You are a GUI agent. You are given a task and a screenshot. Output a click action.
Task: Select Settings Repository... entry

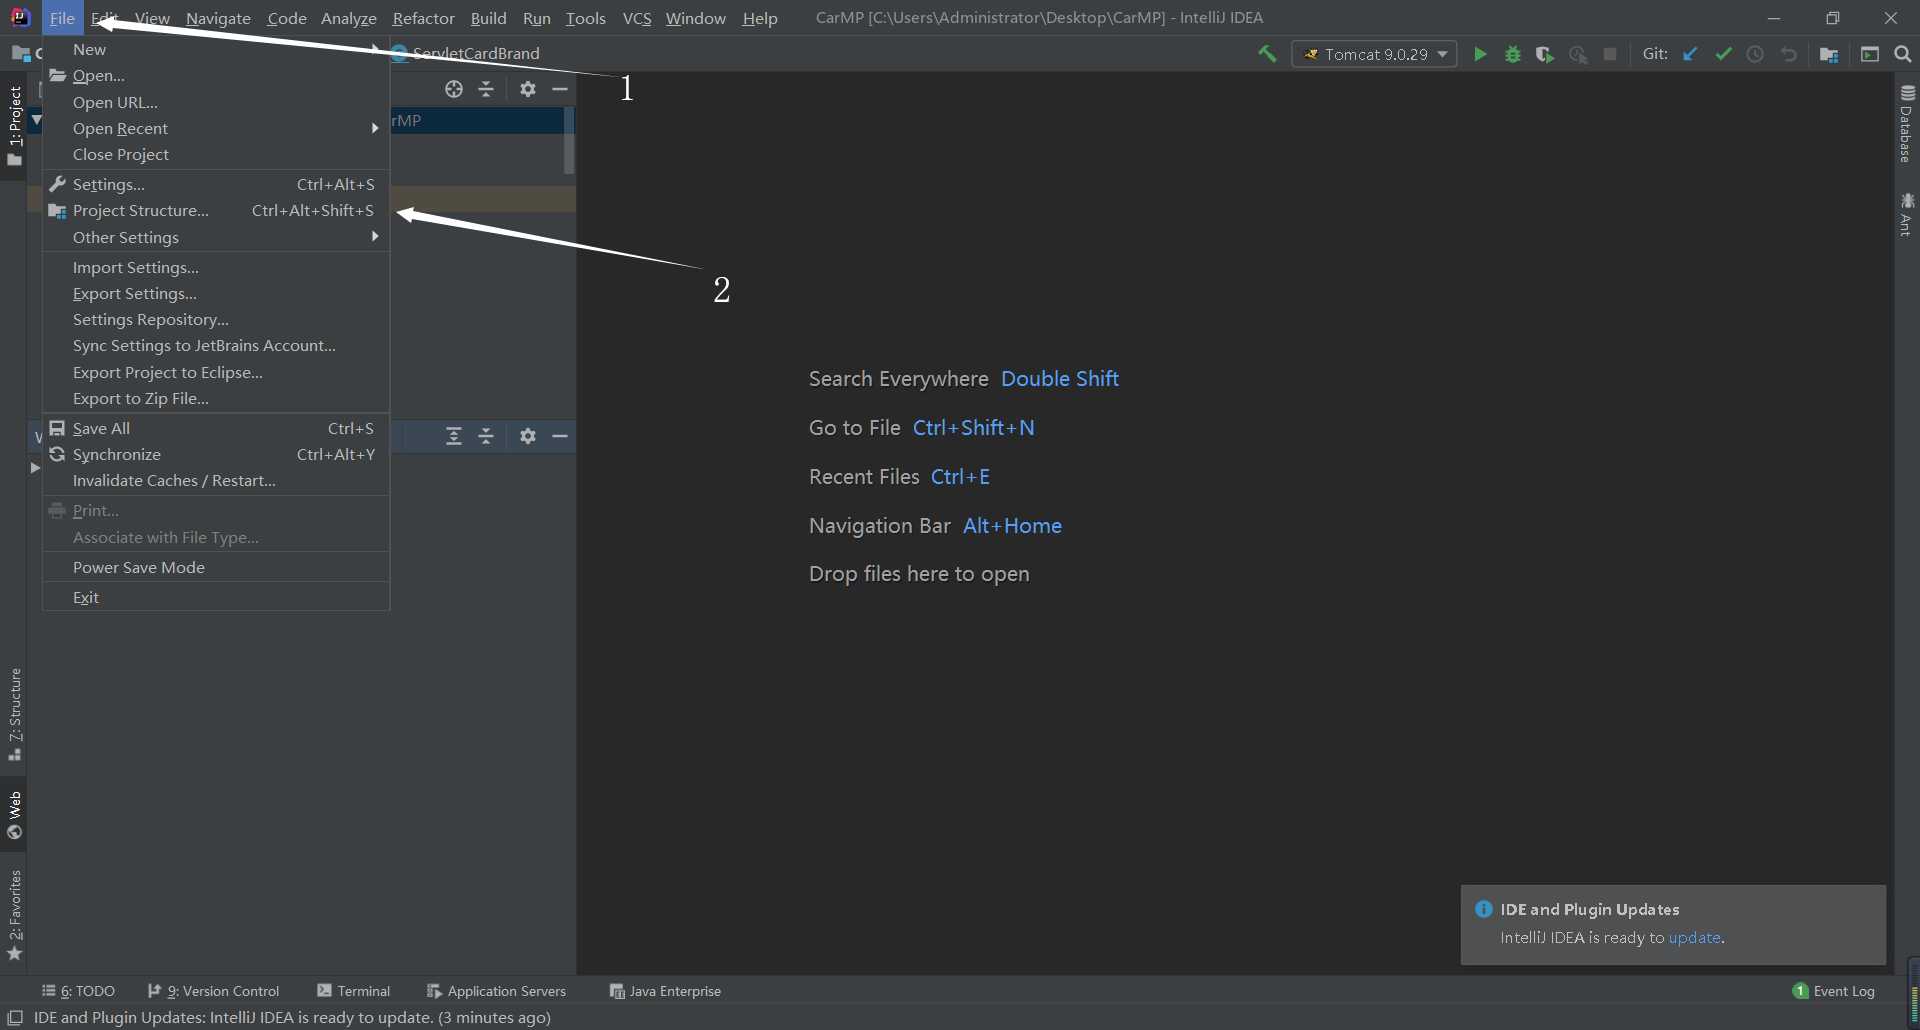tap(216, 319)
